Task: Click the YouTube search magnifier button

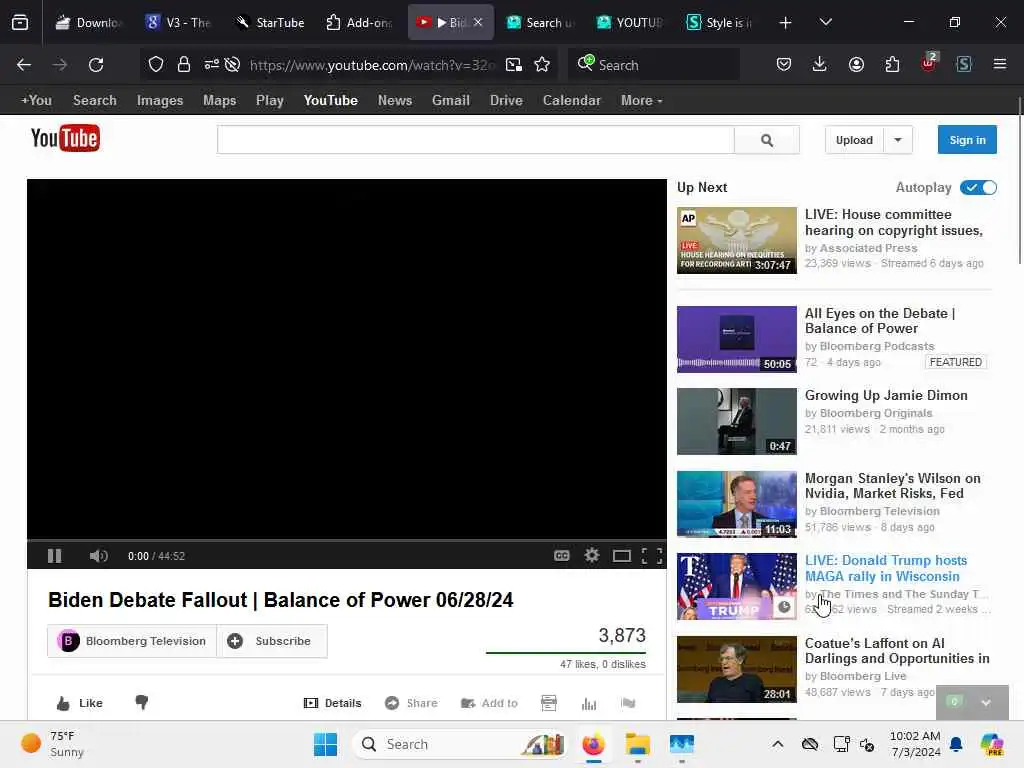Action: coord(767,140)
